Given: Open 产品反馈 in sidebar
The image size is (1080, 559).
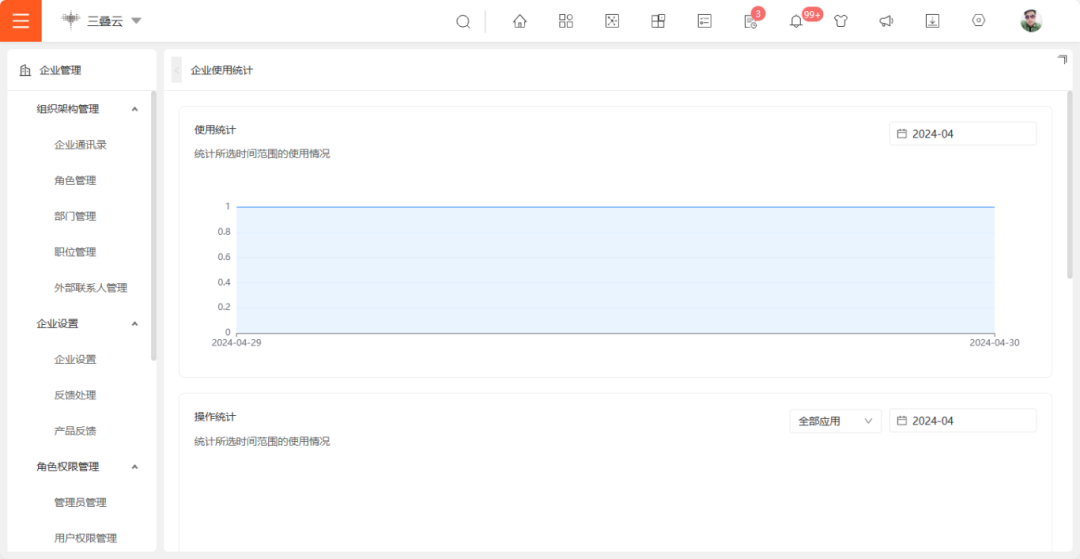Looking at the screenshot, I should (x=75, y=431).
